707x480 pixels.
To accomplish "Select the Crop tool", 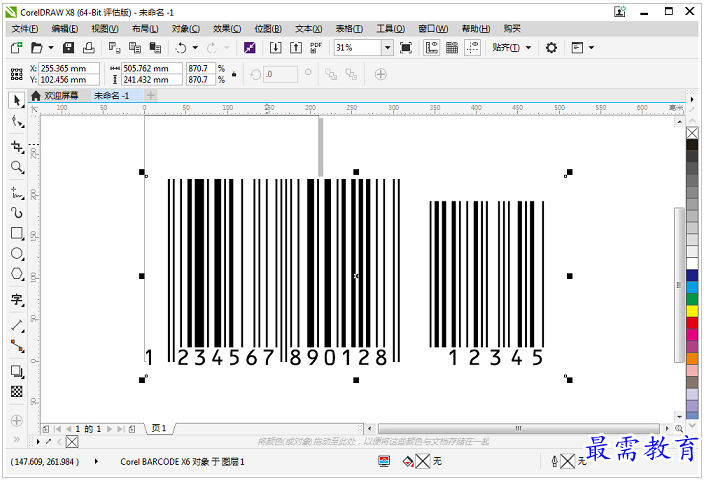I will point(17,147).
